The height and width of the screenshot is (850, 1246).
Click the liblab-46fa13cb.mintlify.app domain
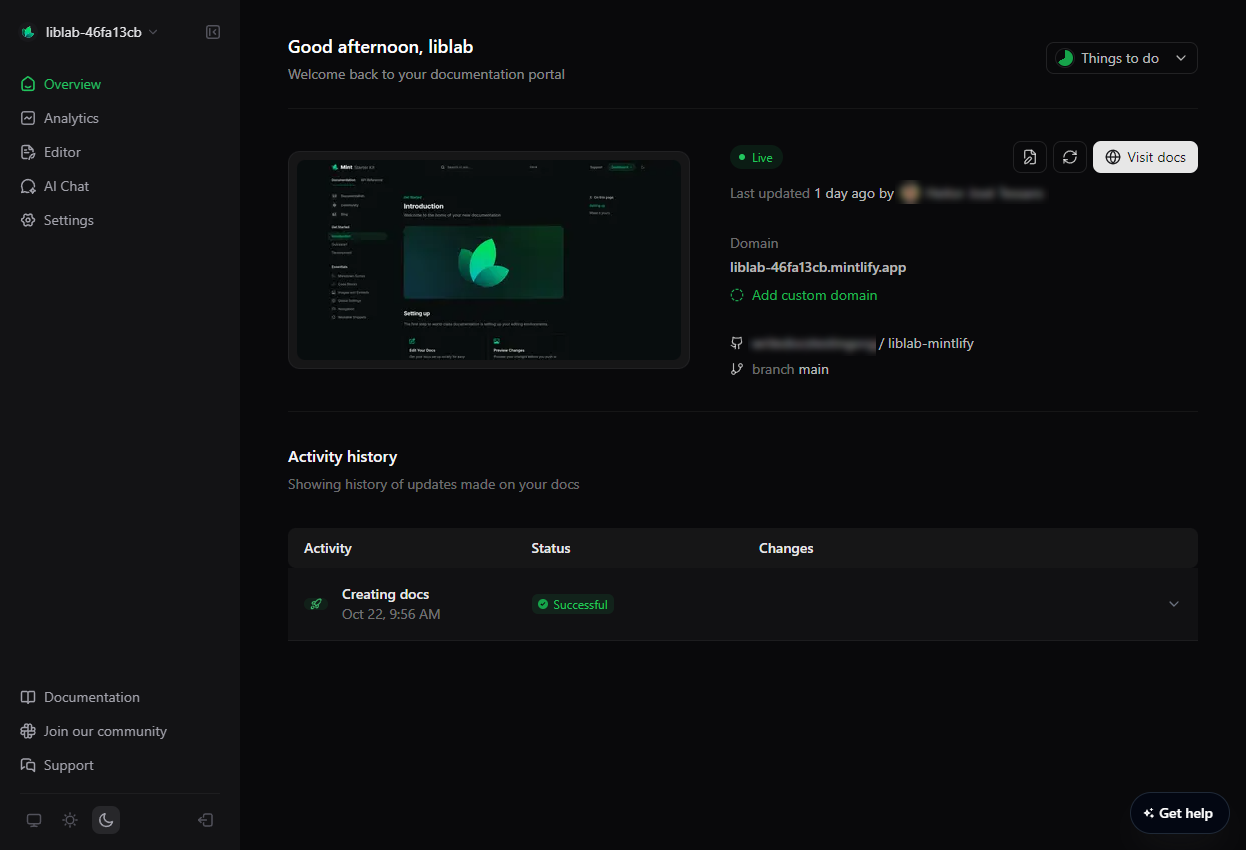pyautogui.click(x=818, y=267)
